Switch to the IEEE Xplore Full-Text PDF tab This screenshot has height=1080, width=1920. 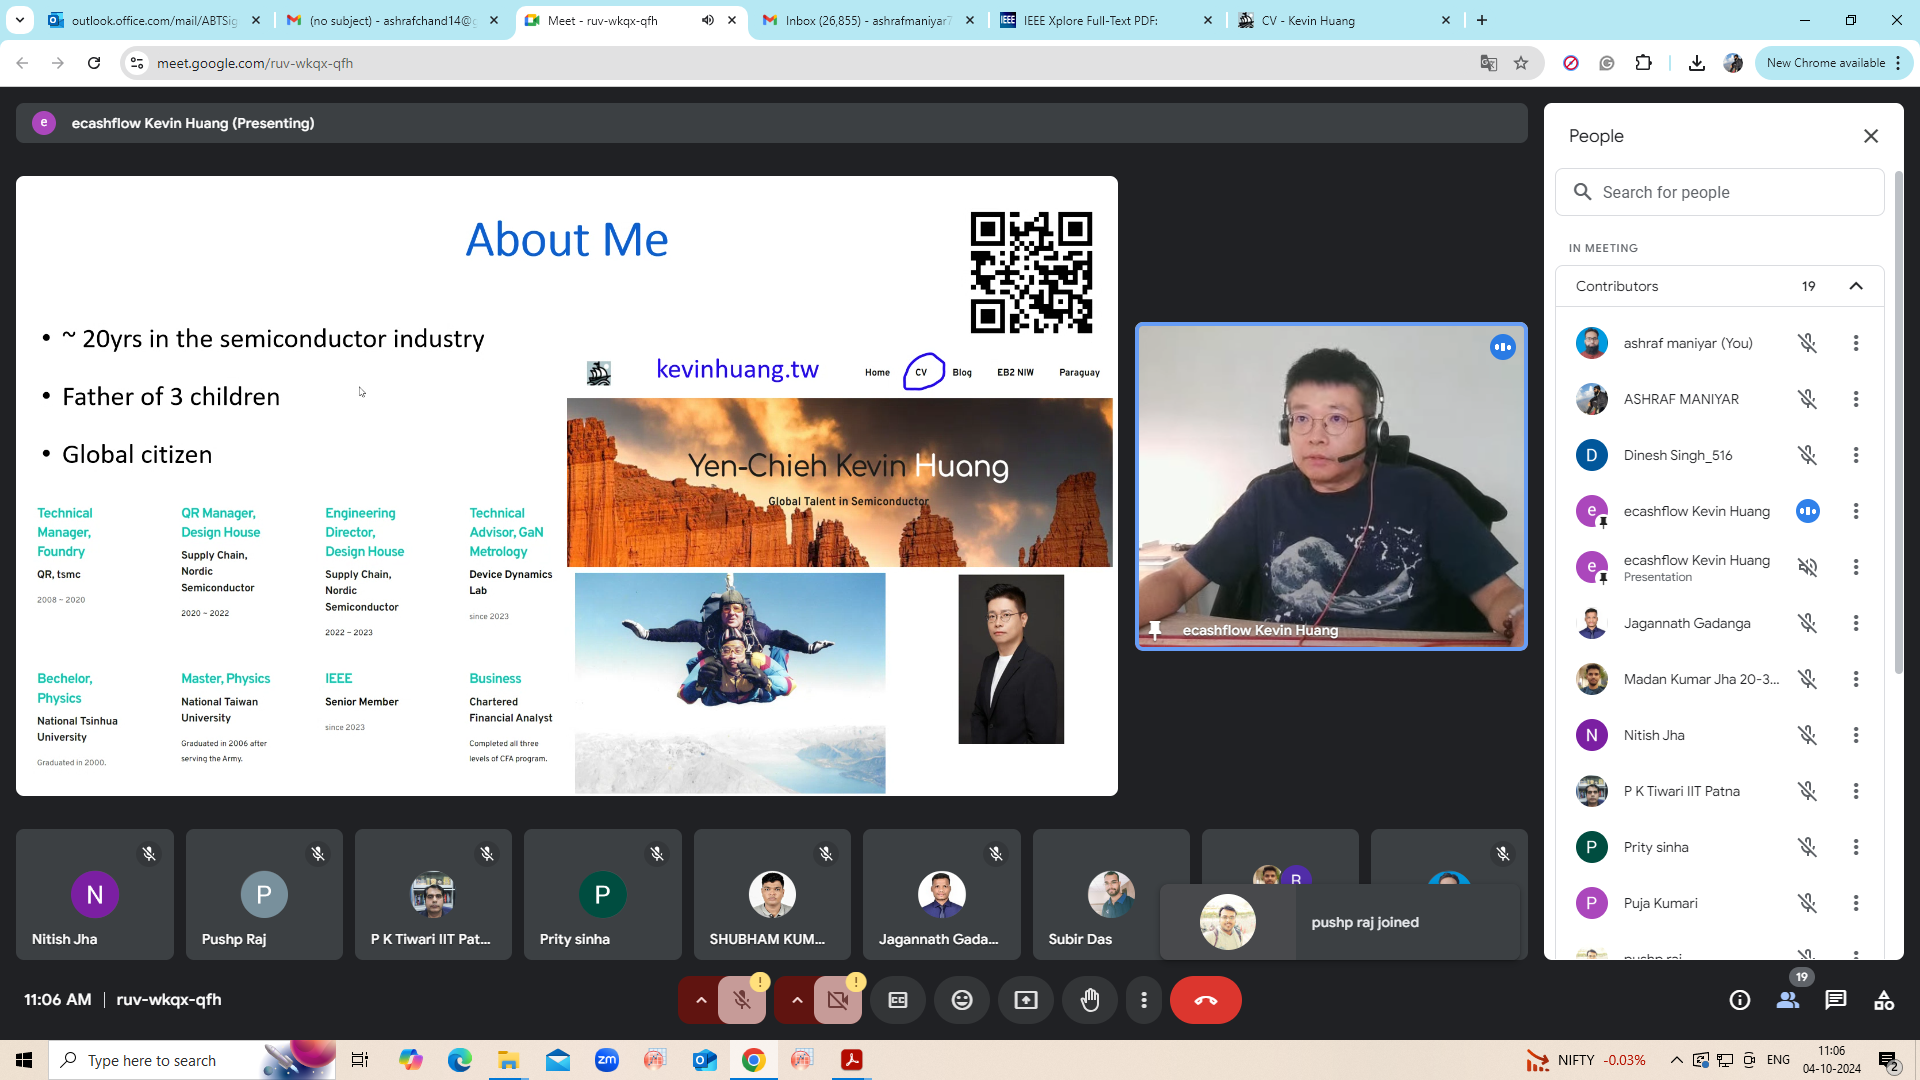pyautogui.click(x=1090, y=20)
